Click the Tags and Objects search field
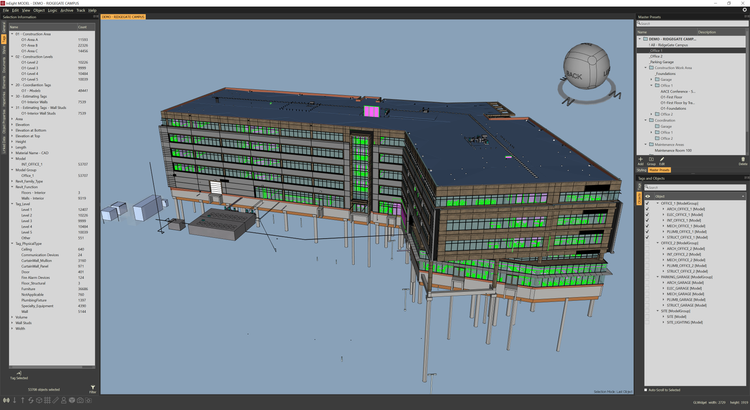 pyautogui.click(x=692, y=186)
